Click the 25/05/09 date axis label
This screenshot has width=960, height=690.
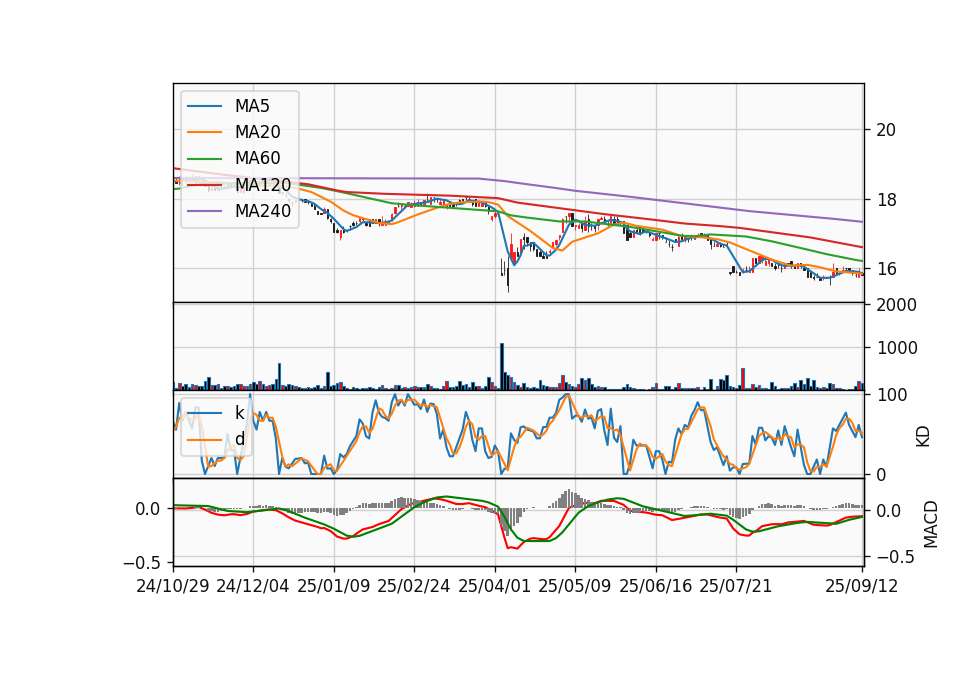[574, 586]
